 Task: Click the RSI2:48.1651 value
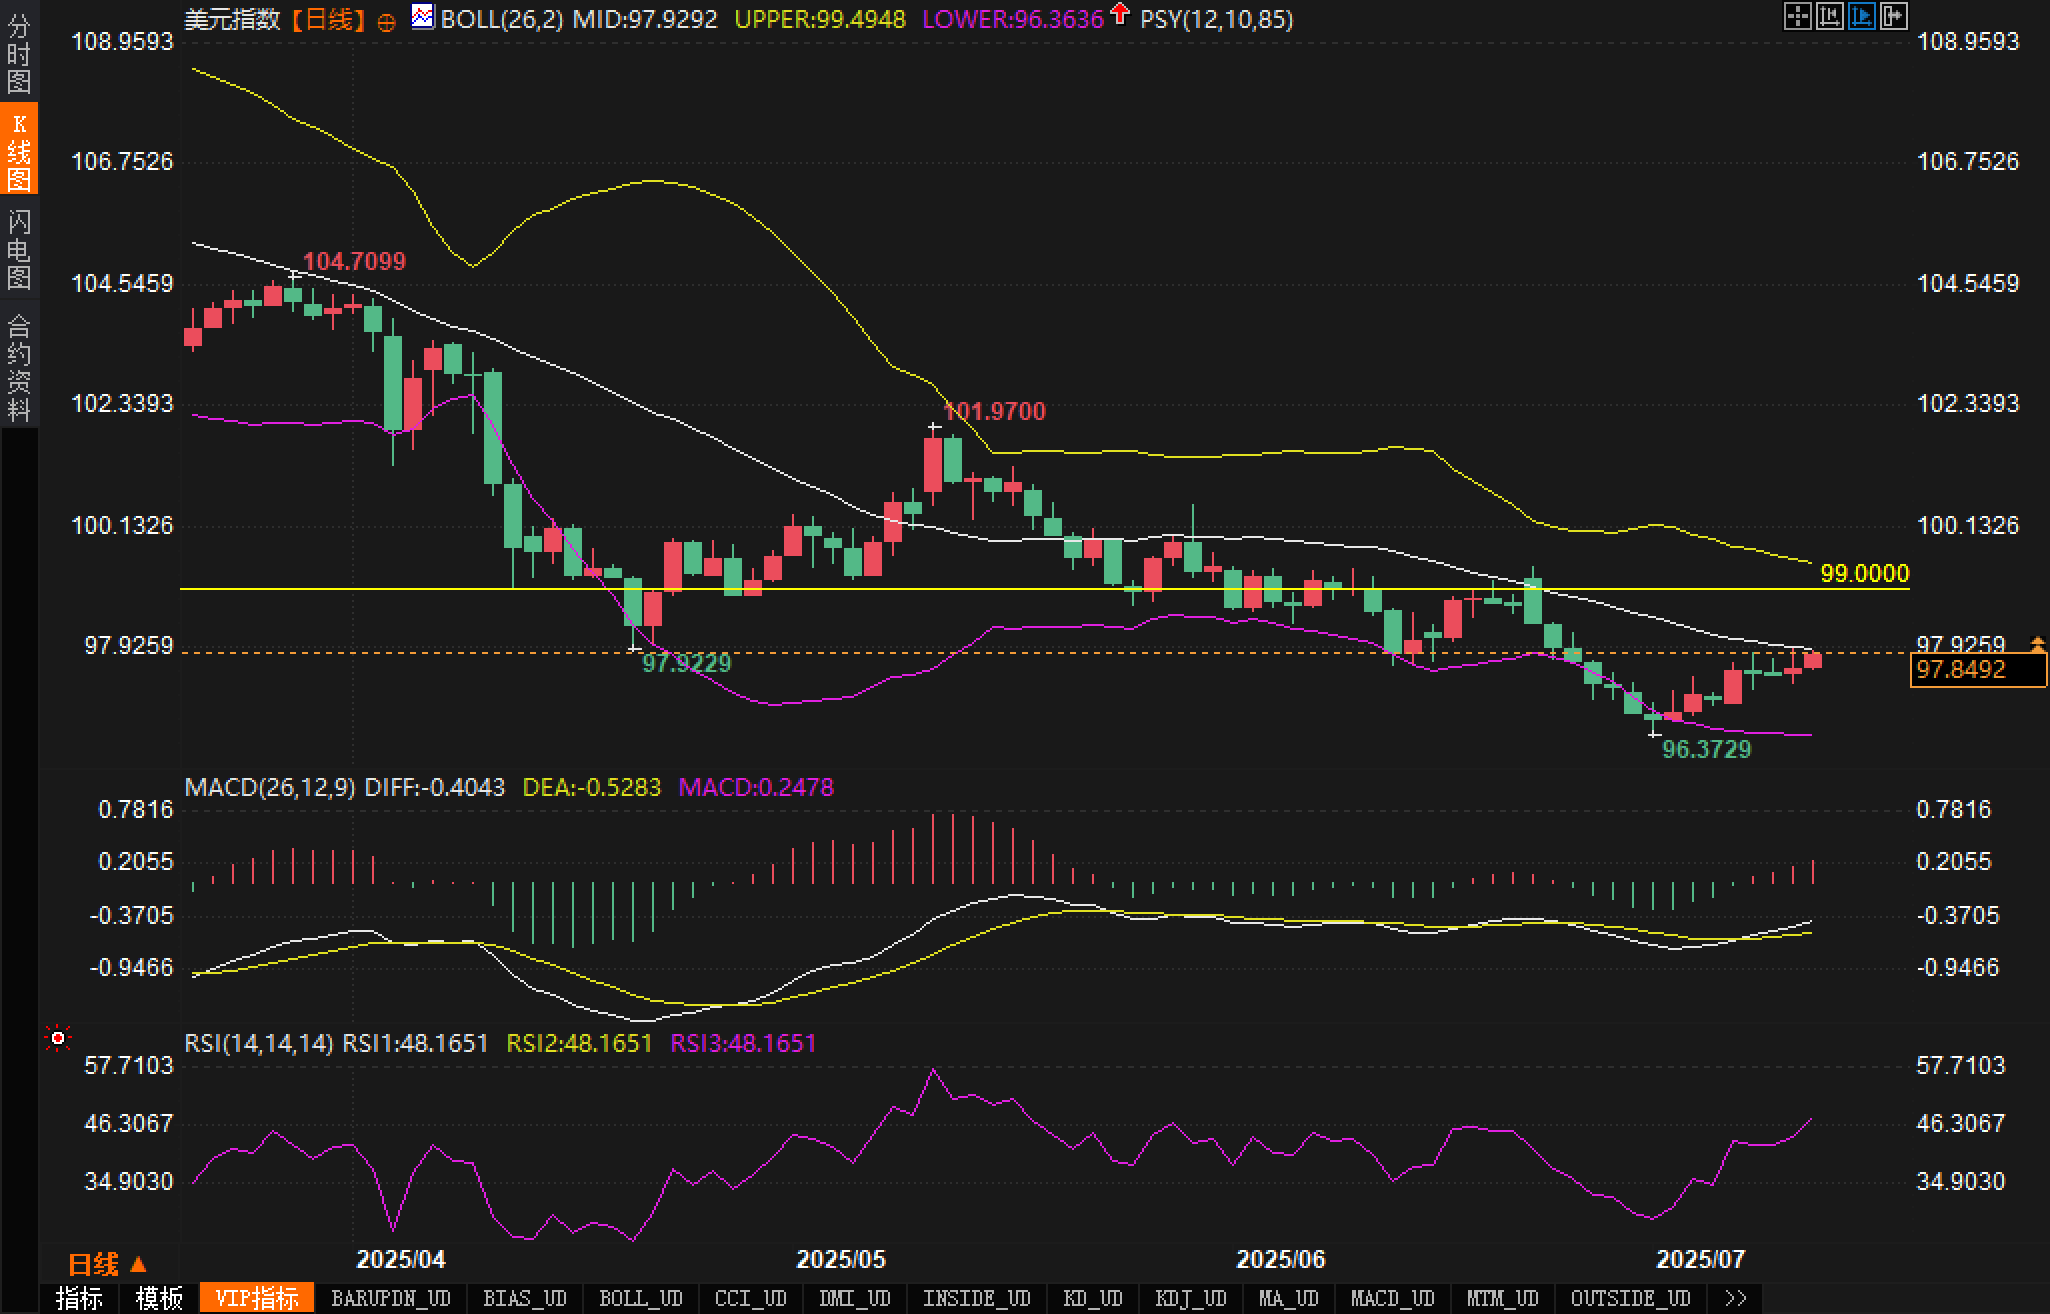[579, 1043]
